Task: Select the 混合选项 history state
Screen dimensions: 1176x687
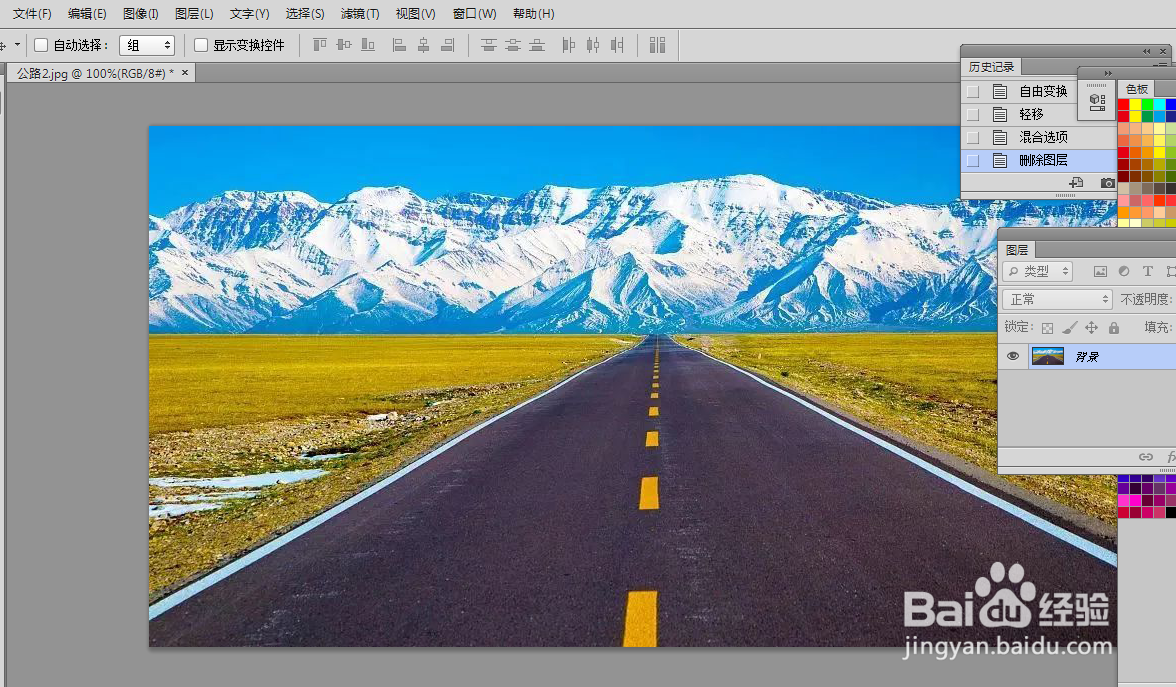Action: pyautogui.click(x=1039, y=138)
